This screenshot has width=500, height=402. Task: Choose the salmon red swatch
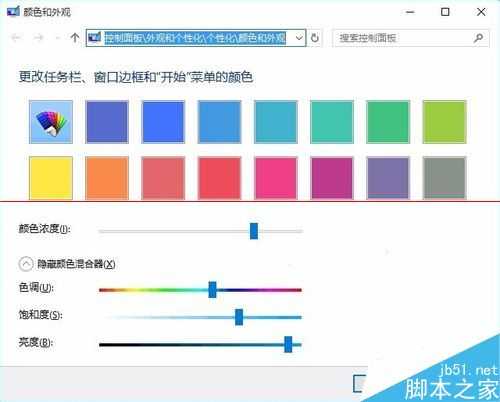(163, 178)
